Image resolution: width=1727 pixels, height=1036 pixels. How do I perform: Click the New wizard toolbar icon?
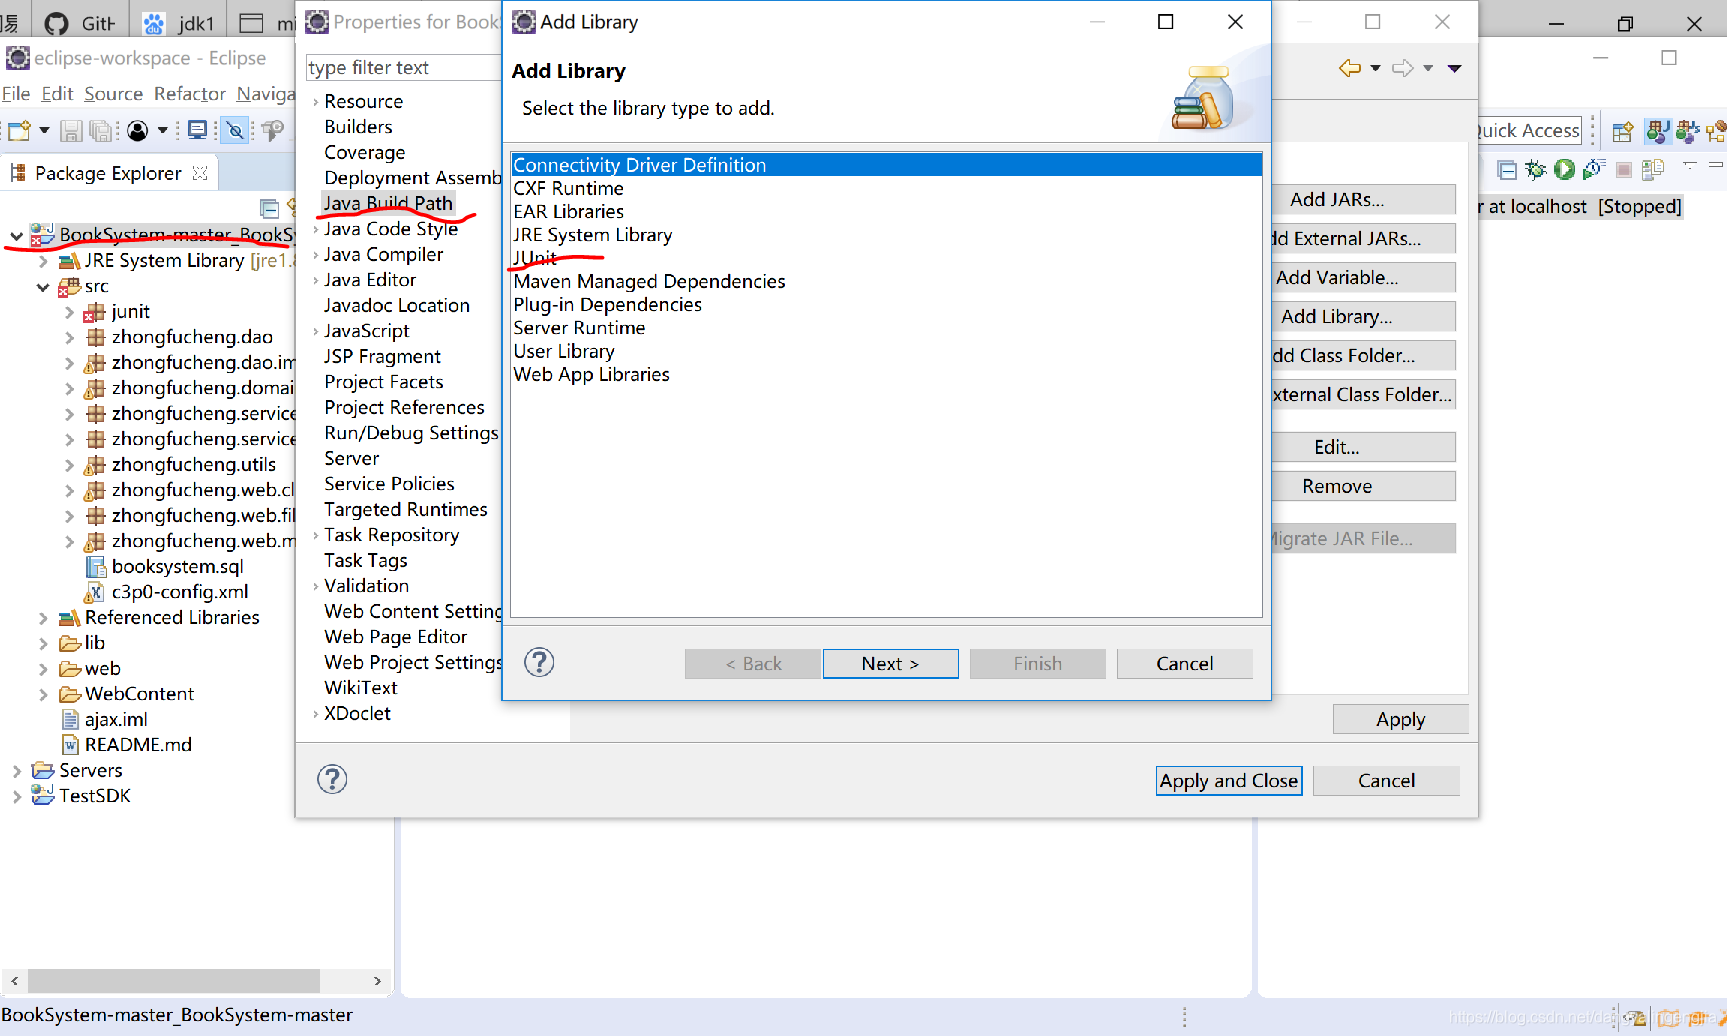[18, 130]
